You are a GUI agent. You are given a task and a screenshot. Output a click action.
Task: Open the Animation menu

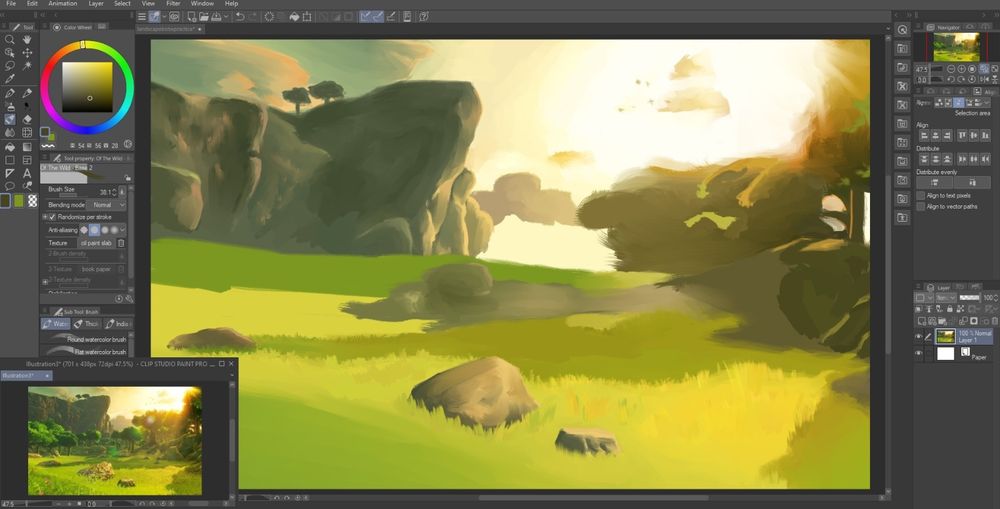62,4
